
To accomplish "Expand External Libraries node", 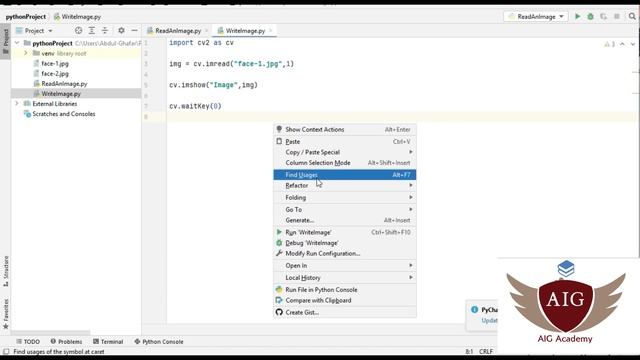I will point(17,104).
